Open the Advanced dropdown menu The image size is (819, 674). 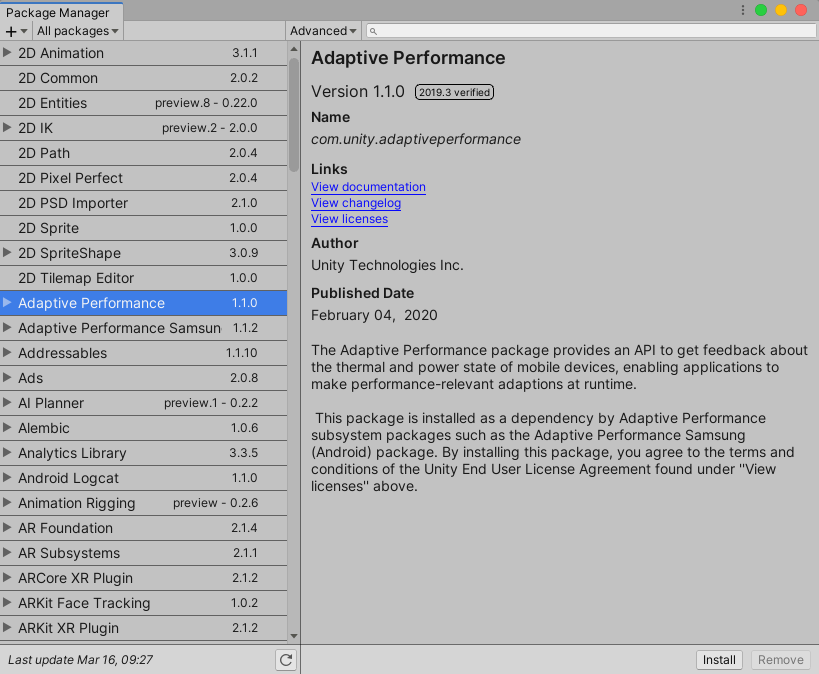point(324,31)
